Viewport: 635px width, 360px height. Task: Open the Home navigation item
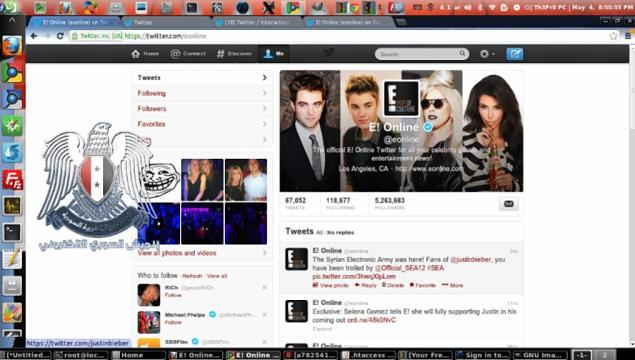click(x=145, y=53)
